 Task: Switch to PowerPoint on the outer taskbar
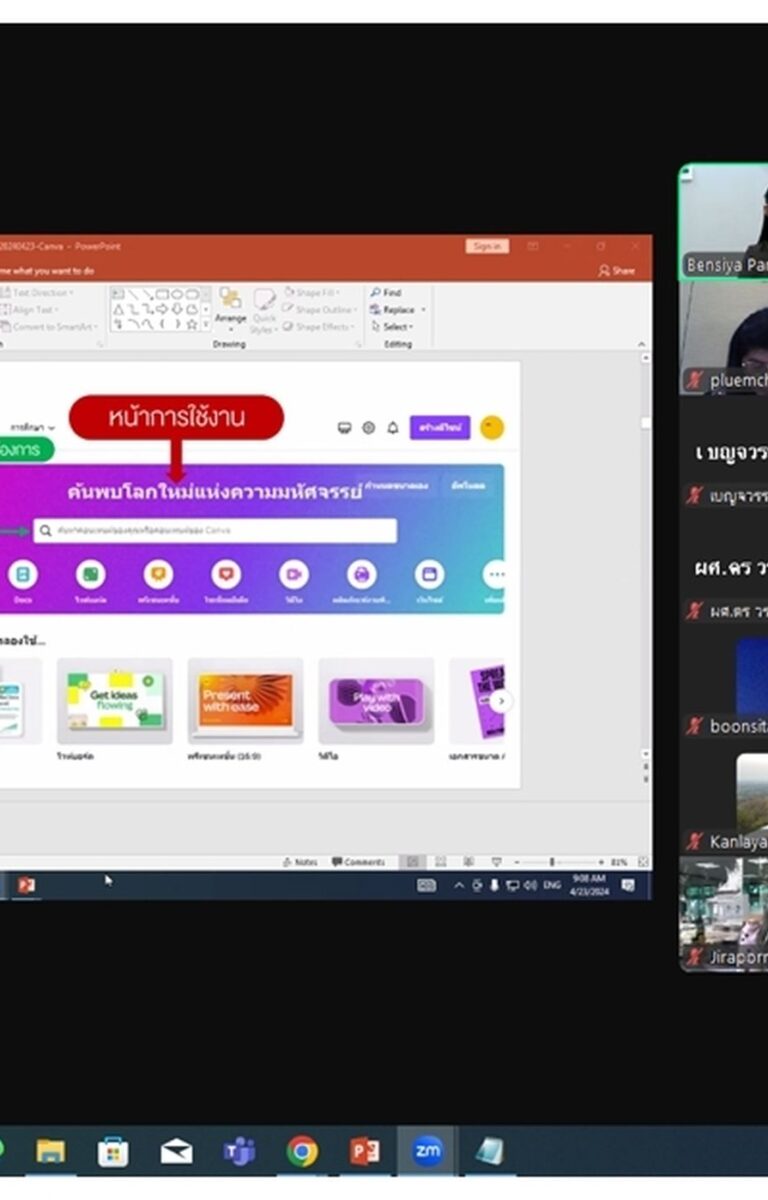(365, 1152)
